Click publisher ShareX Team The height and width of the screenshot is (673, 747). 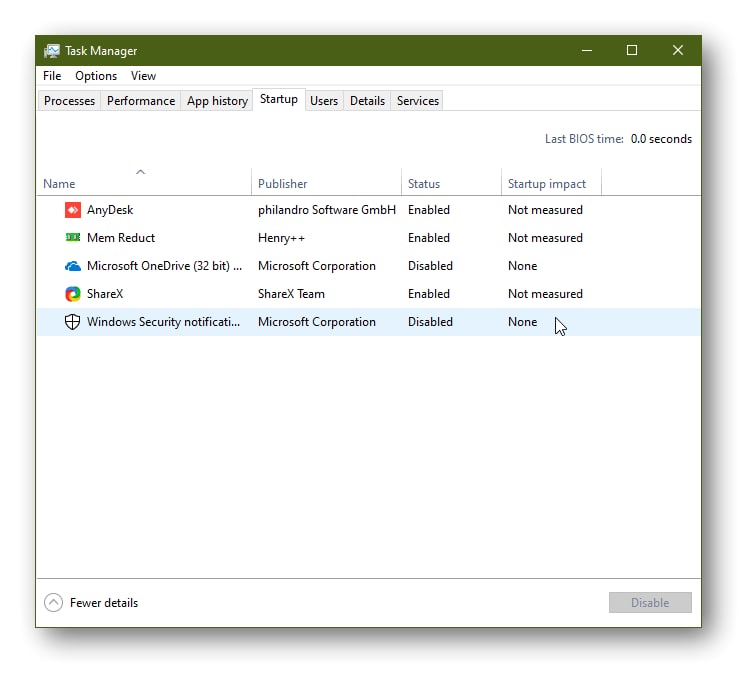[x=291, y=294]
